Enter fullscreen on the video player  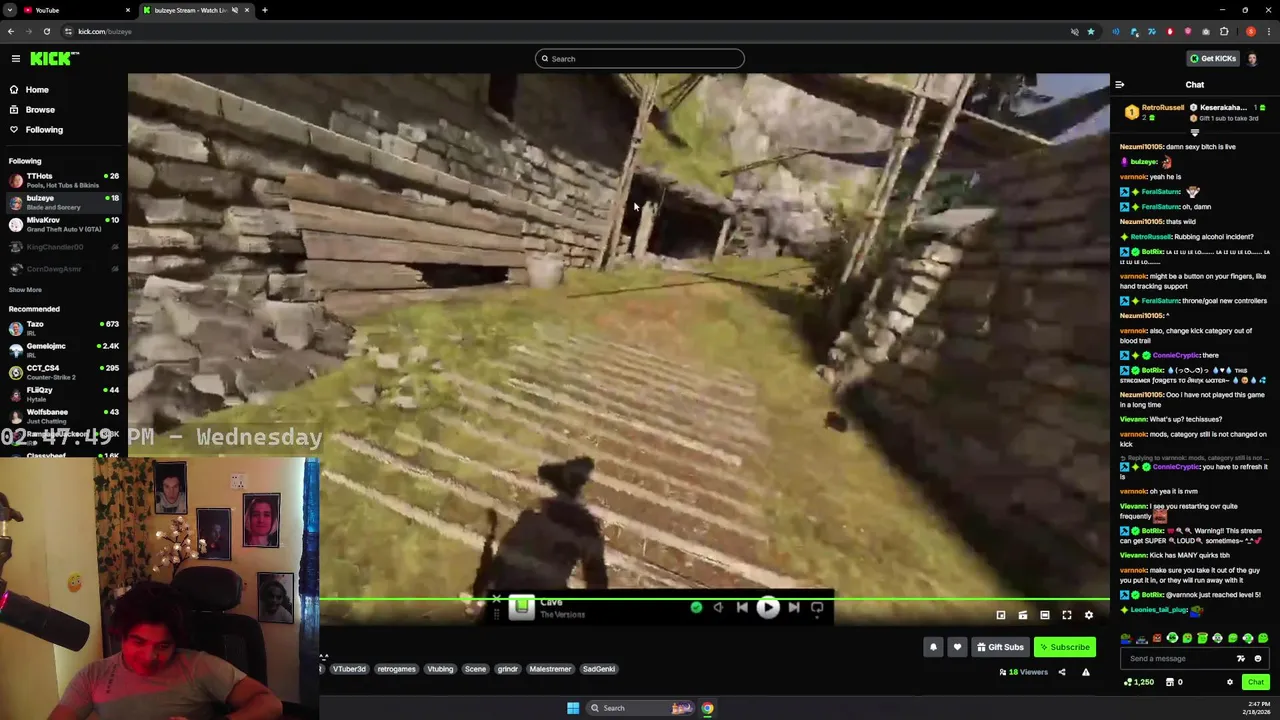coord(1067,616)
